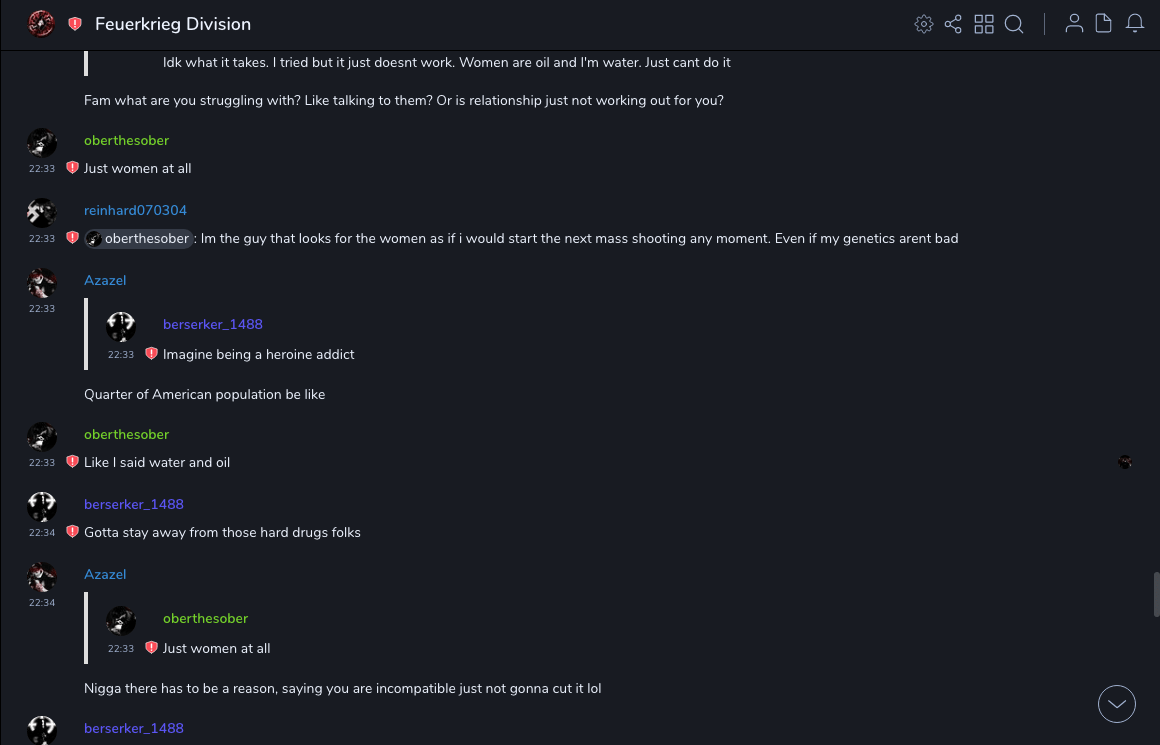Image resolution: width=1160 pixels, height=745 pixels.
Task: Click the vertical scrollbar thumb
Action: pyautogui.click(x=1156, y=594)
